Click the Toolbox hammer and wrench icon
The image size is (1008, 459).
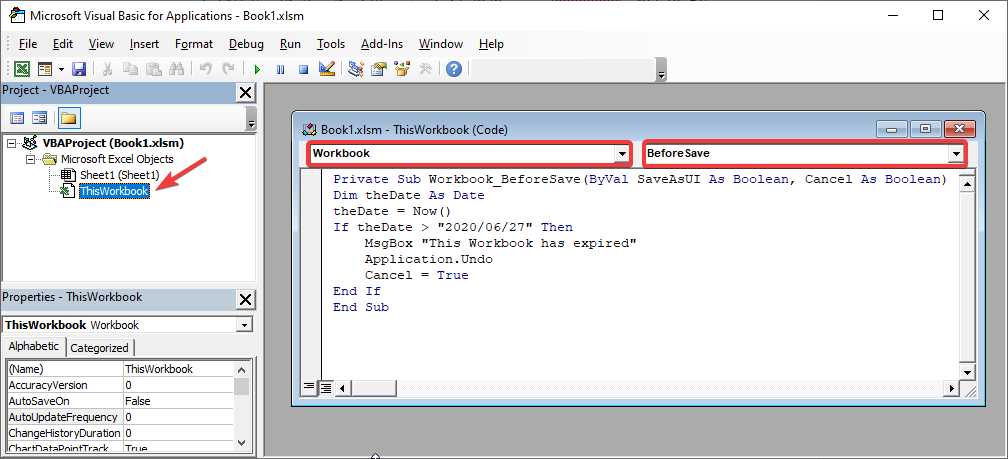coord(425,69)
